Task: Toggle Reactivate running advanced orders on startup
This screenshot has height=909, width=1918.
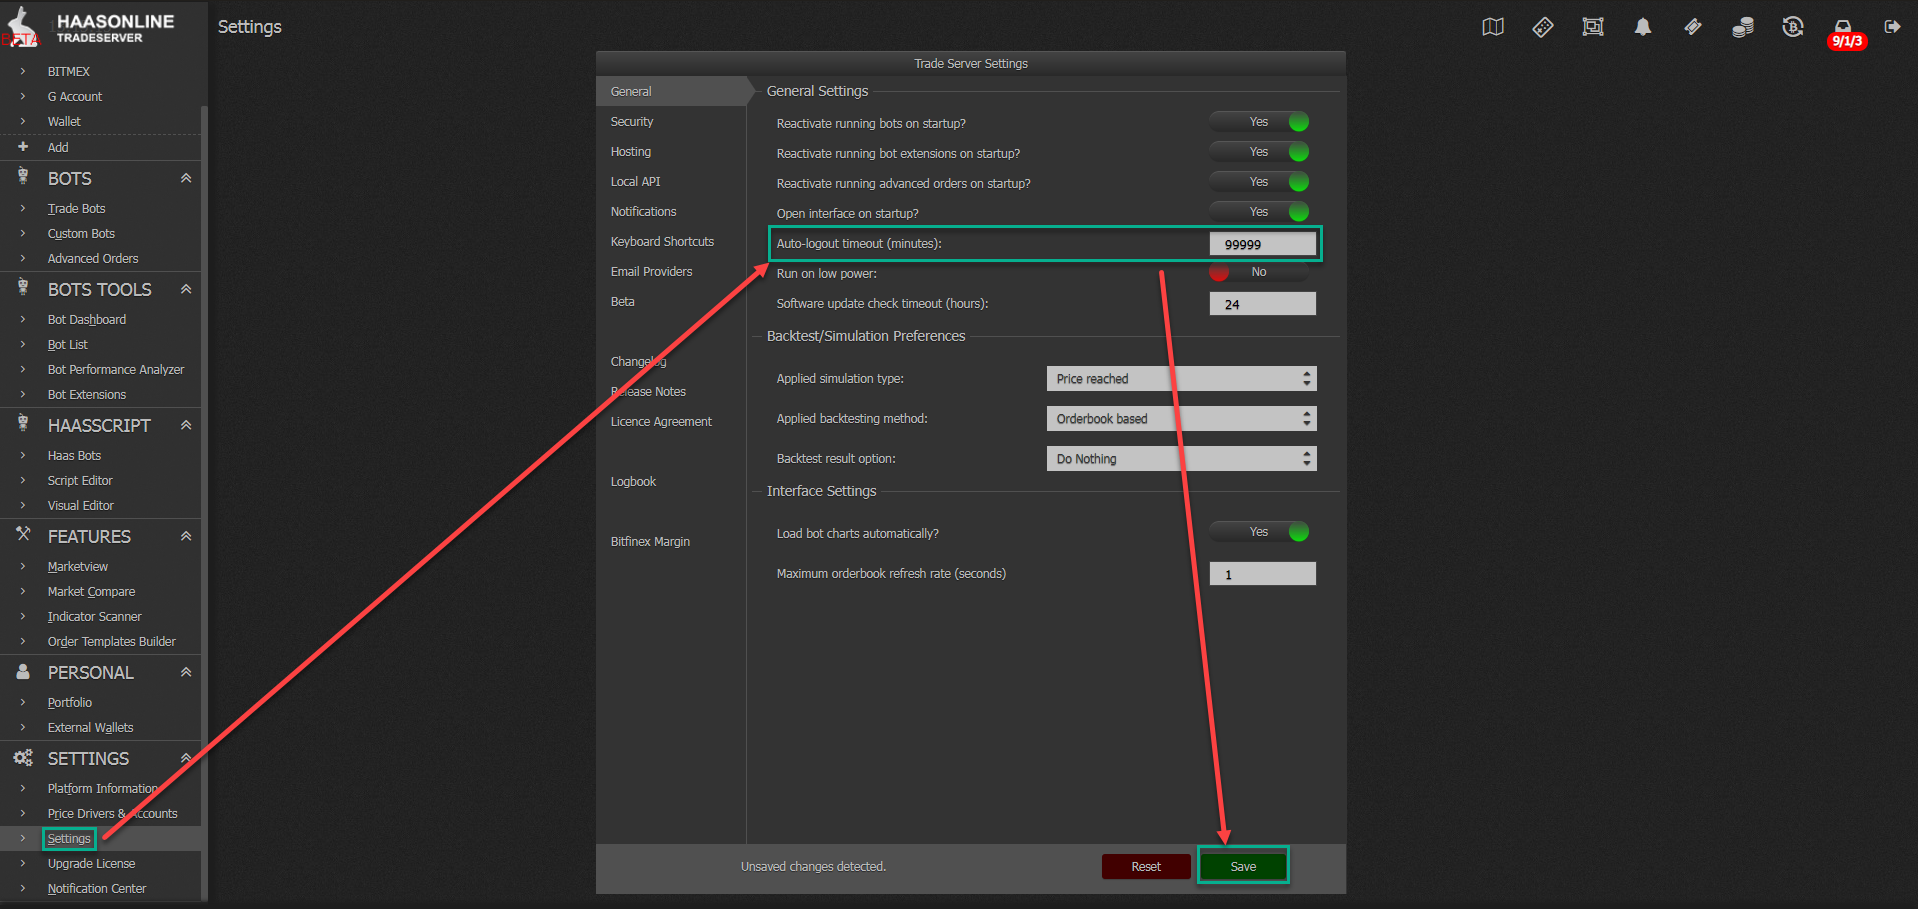Action: click(1260, 182)
